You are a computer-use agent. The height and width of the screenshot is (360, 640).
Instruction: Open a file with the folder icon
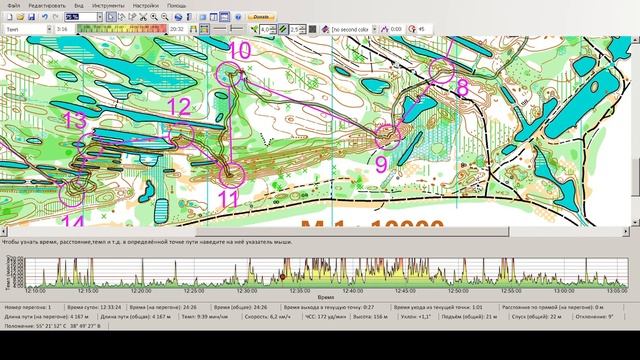(20, 17)
